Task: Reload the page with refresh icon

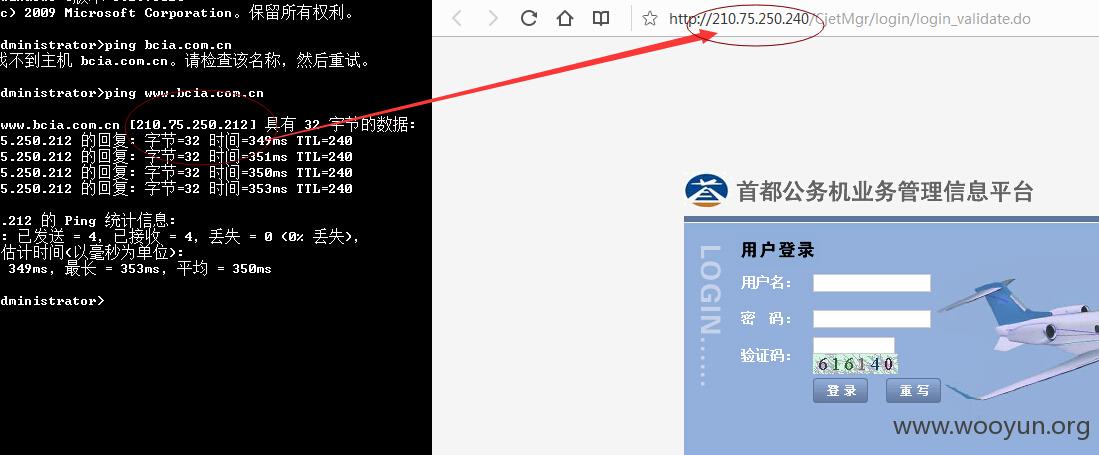Action: click(528, 18)
